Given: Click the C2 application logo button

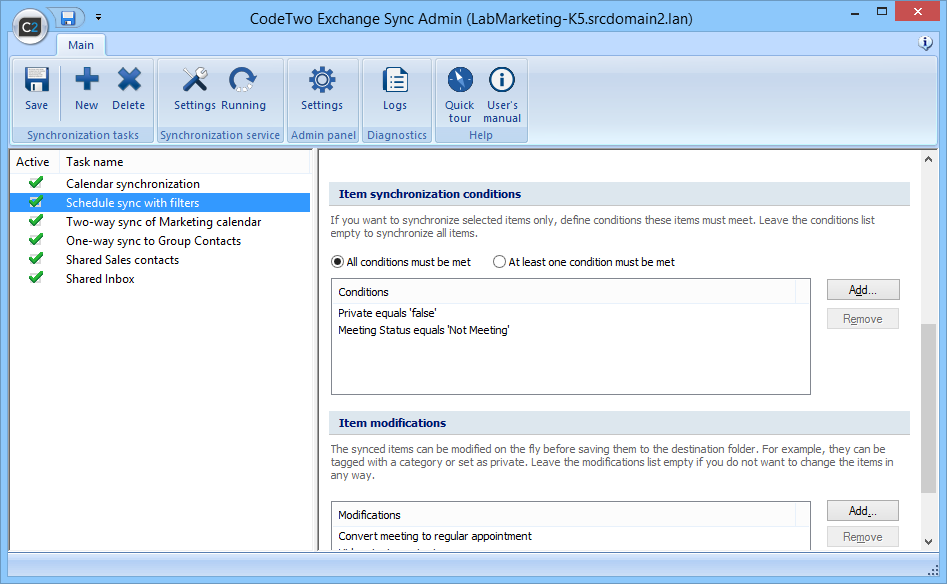Looking at the screenshot, I should [x=30, y=27].
